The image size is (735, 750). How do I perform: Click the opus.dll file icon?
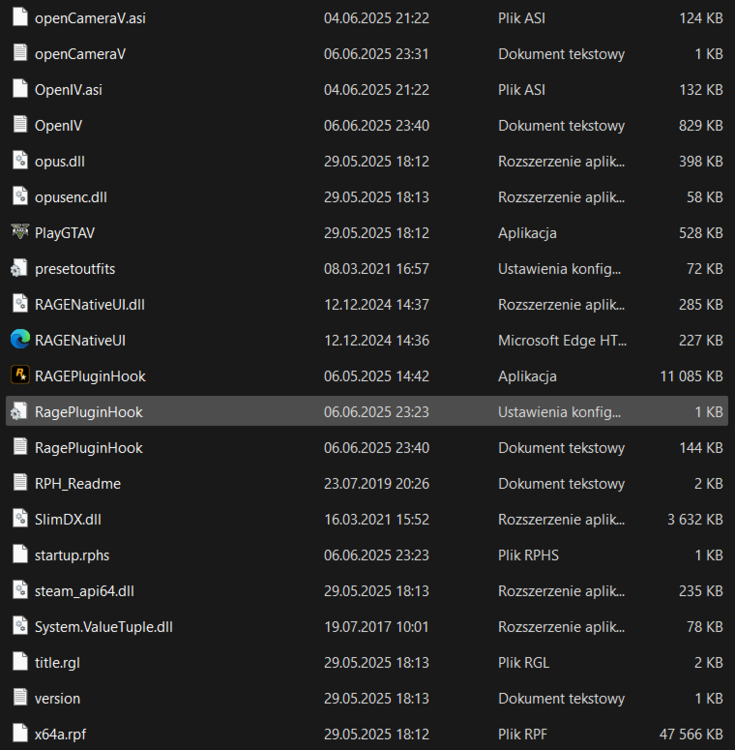[x=20, y=160]
